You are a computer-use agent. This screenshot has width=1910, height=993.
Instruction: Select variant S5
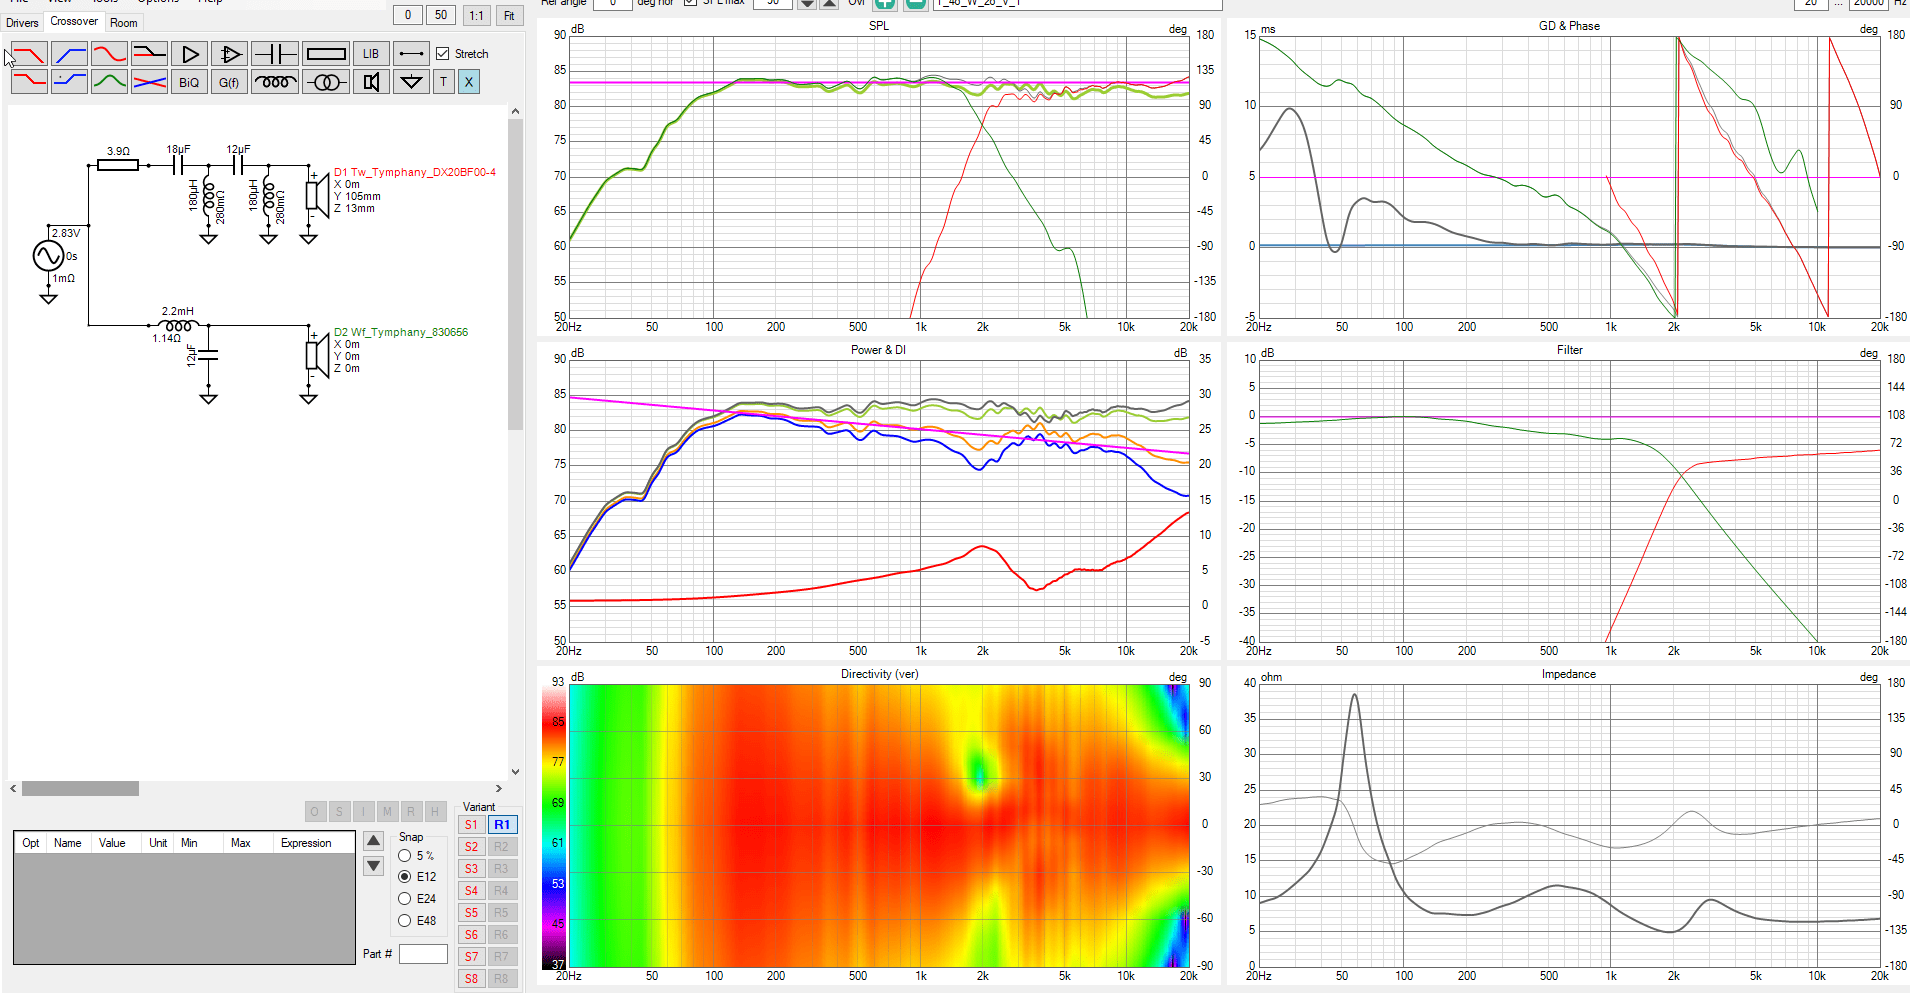tap(471, 913)
